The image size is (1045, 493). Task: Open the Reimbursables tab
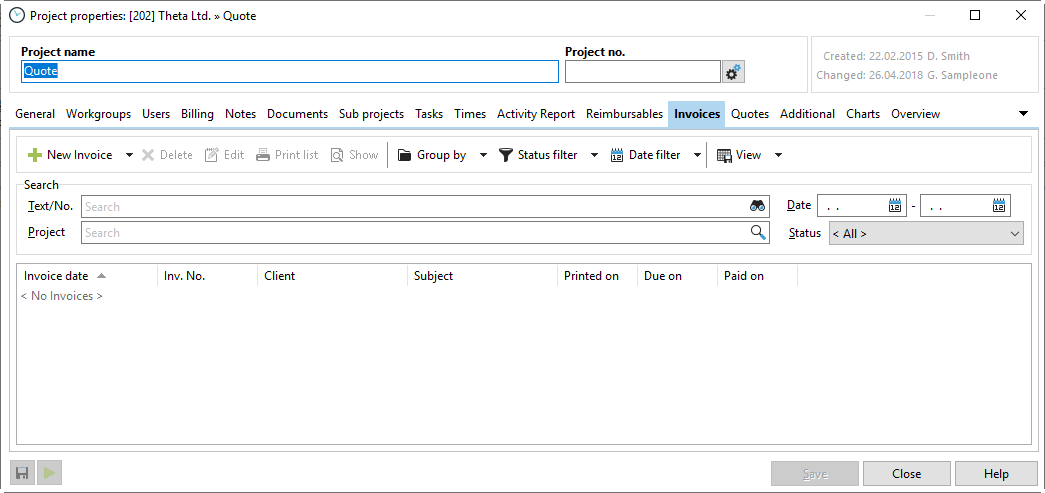pyautogui.click(x=624, y=114)
